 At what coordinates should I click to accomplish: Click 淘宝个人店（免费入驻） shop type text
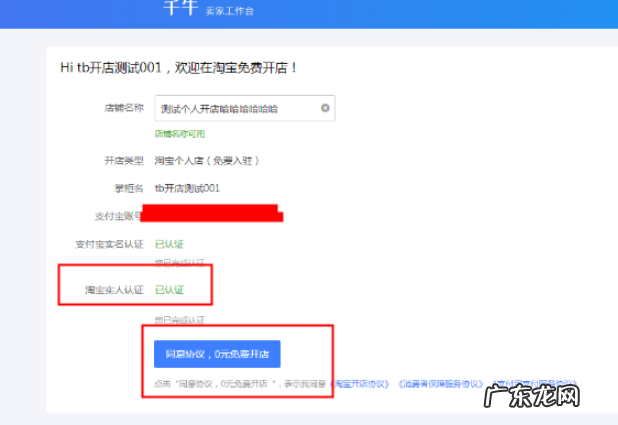coord(207,160)
